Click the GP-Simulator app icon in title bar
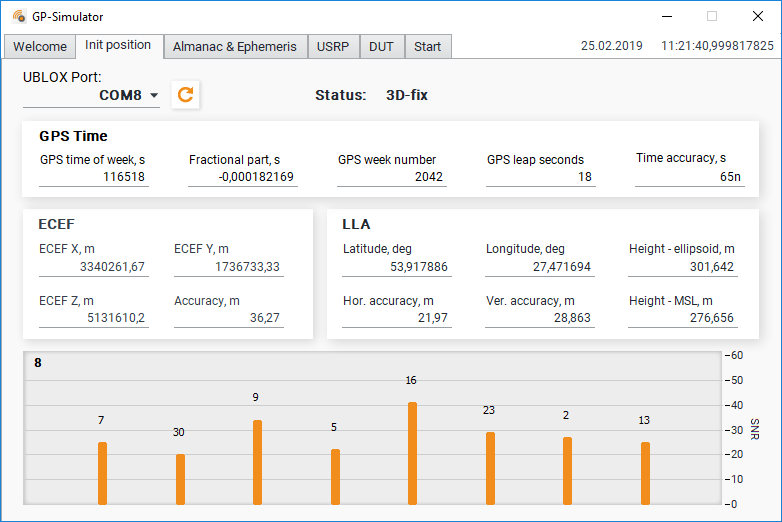The height and width of the screenshot is (522, 782). 19,16
